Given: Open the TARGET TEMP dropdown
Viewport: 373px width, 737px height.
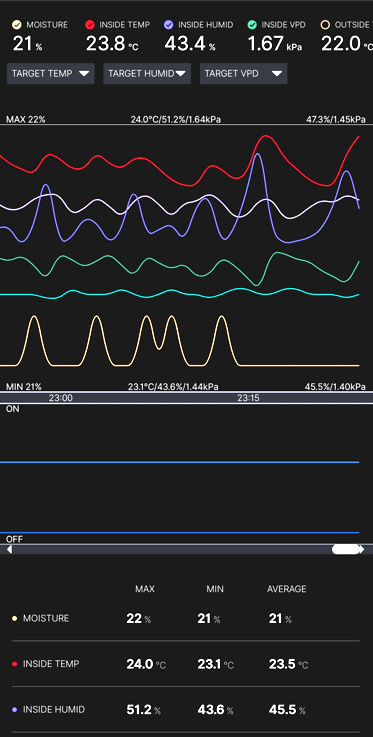Looking at the screenshot, I should tap(51, 73).
